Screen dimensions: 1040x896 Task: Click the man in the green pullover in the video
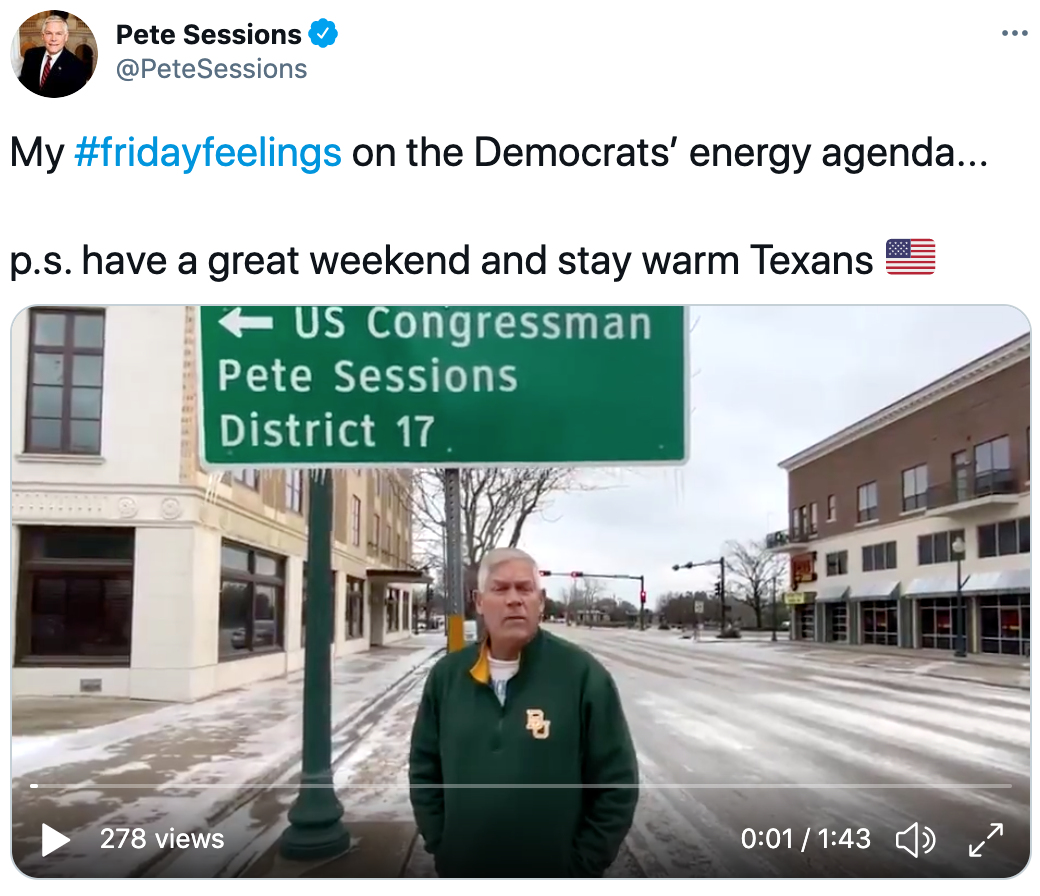pyautogui.click(x=523, y=713)
